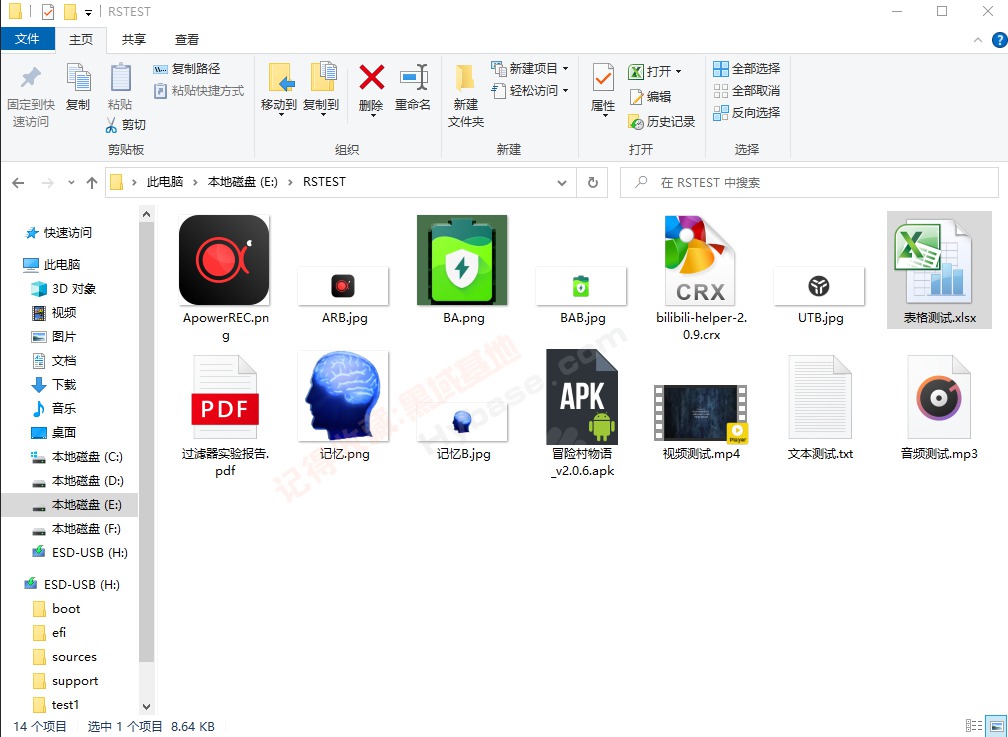Select the UTB.jpg file
Screen dimensions: 1008x737
(820, 296)
